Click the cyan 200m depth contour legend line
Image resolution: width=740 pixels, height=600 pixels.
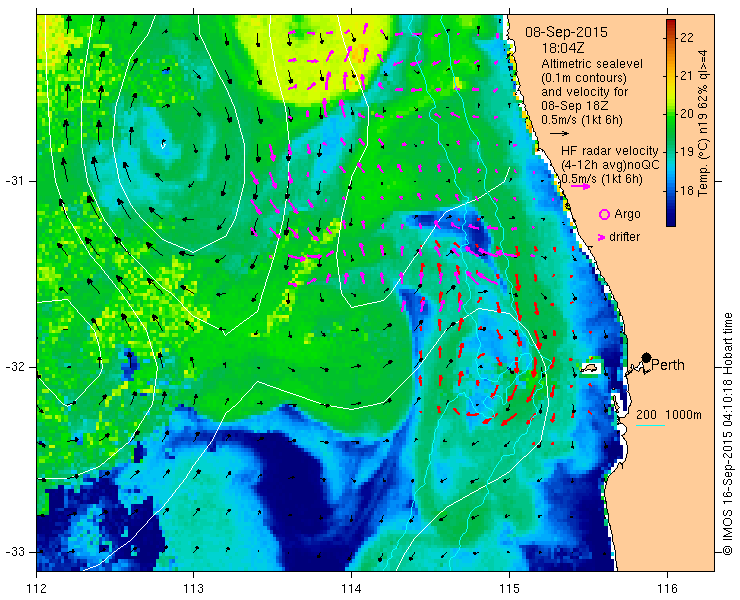(650, 426)
